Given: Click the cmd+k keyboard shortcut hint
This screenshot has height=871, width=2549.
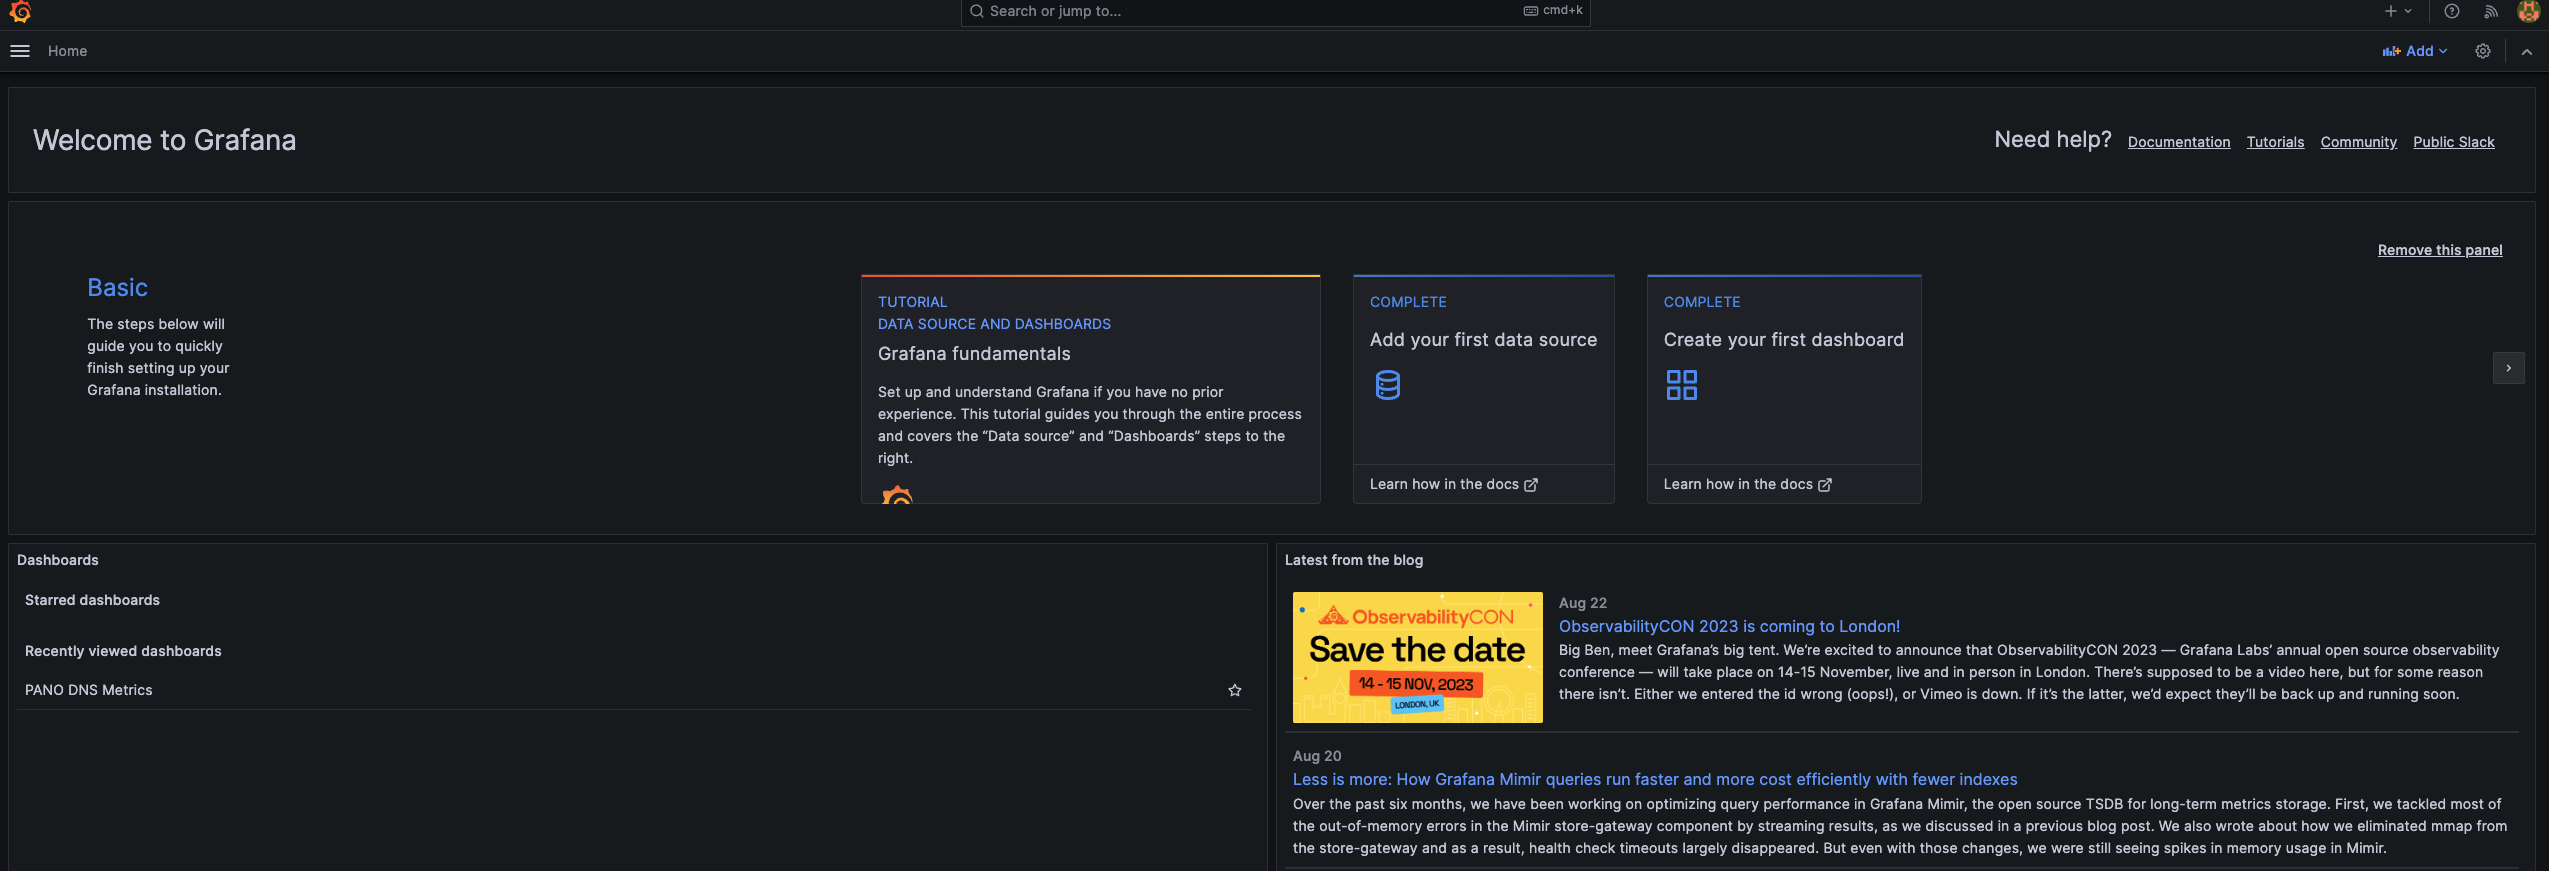Looking at the screenshot, I should pos(1553,11).
